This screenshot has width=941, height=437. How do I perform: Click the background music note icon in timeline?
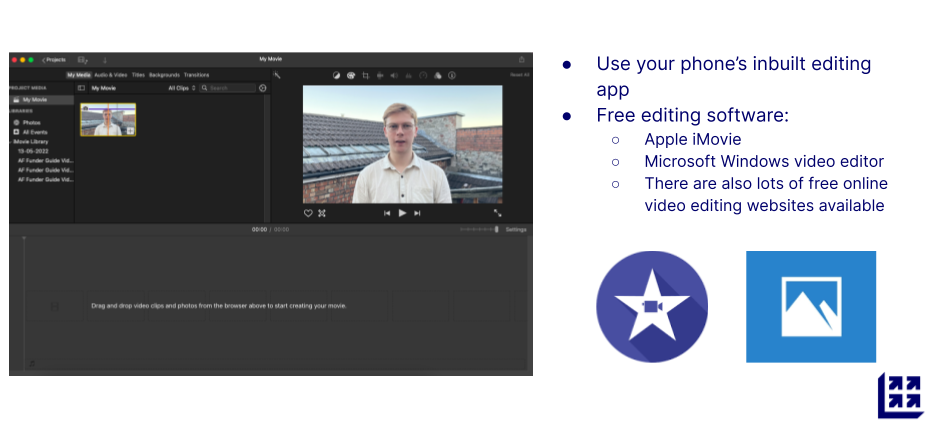pos(32,363)
